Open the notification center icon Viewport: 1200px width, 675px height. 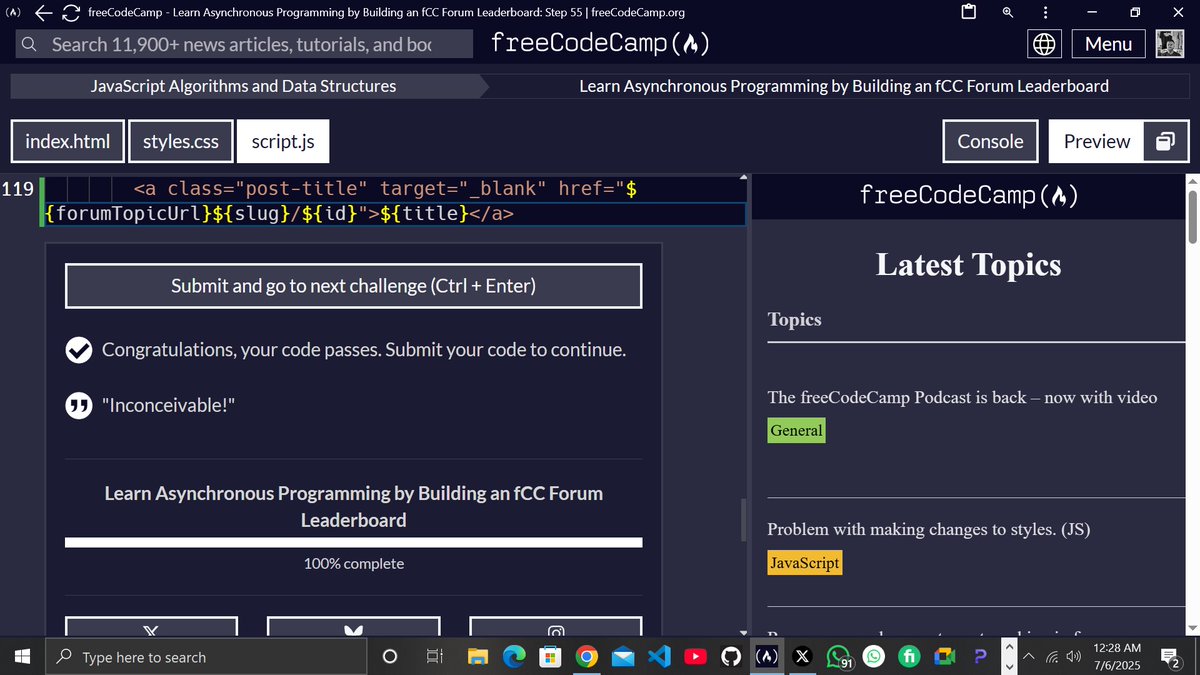[x=1171, y=657]
